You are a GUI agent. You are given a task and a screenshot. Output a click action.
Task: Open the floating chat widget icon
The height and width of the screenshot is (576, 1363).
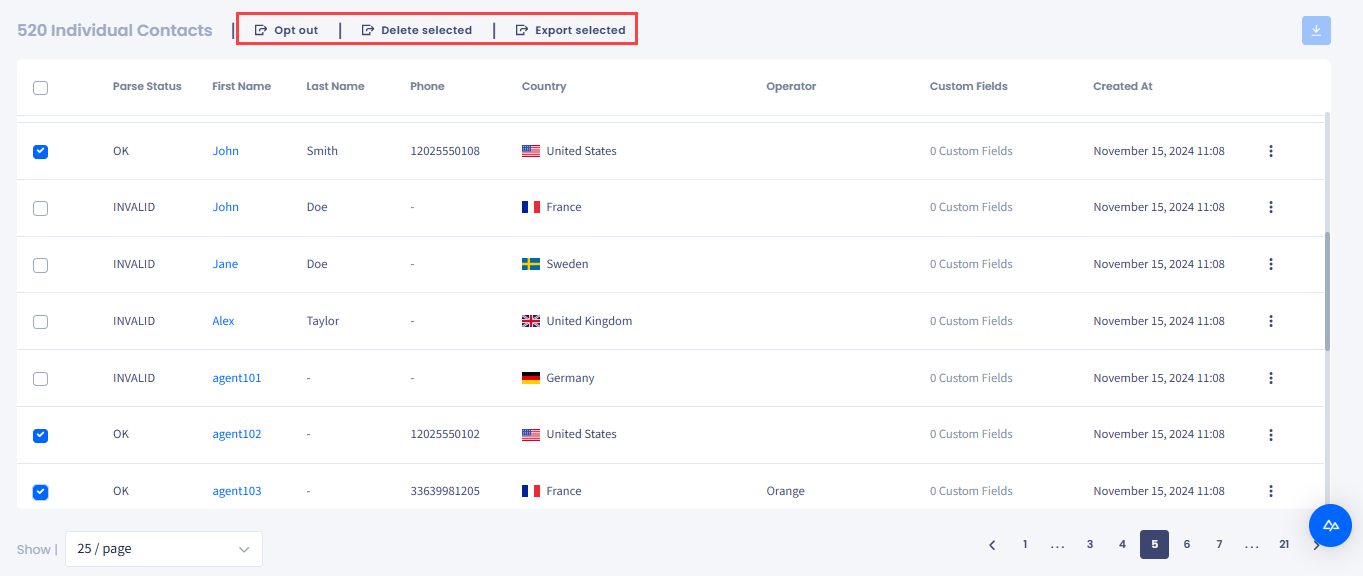[1330, 525]
